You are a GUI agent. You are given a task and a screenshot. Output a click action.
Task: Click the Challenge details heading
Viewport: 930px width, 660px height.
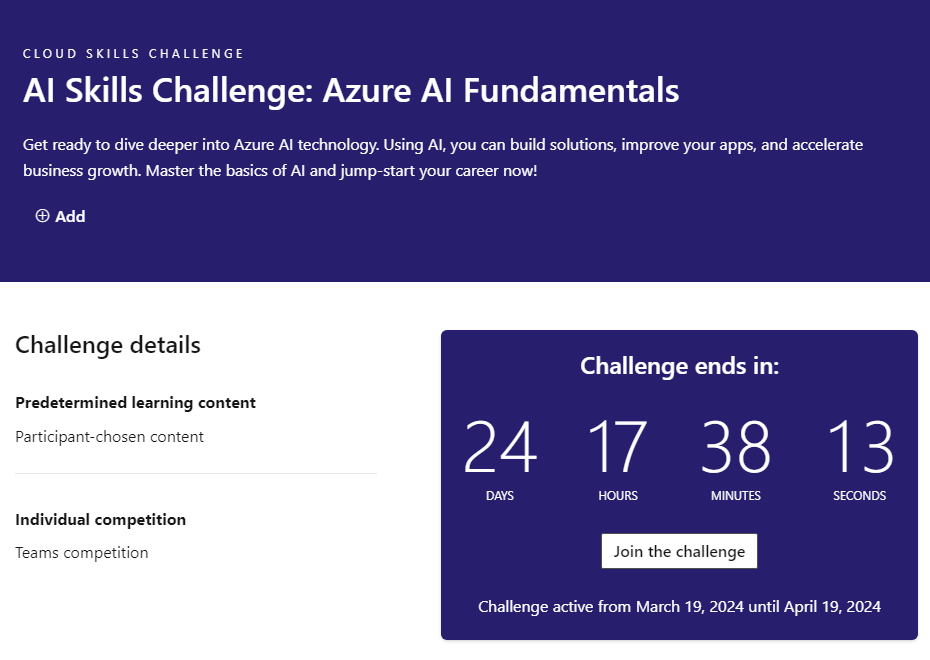(108, 345)
